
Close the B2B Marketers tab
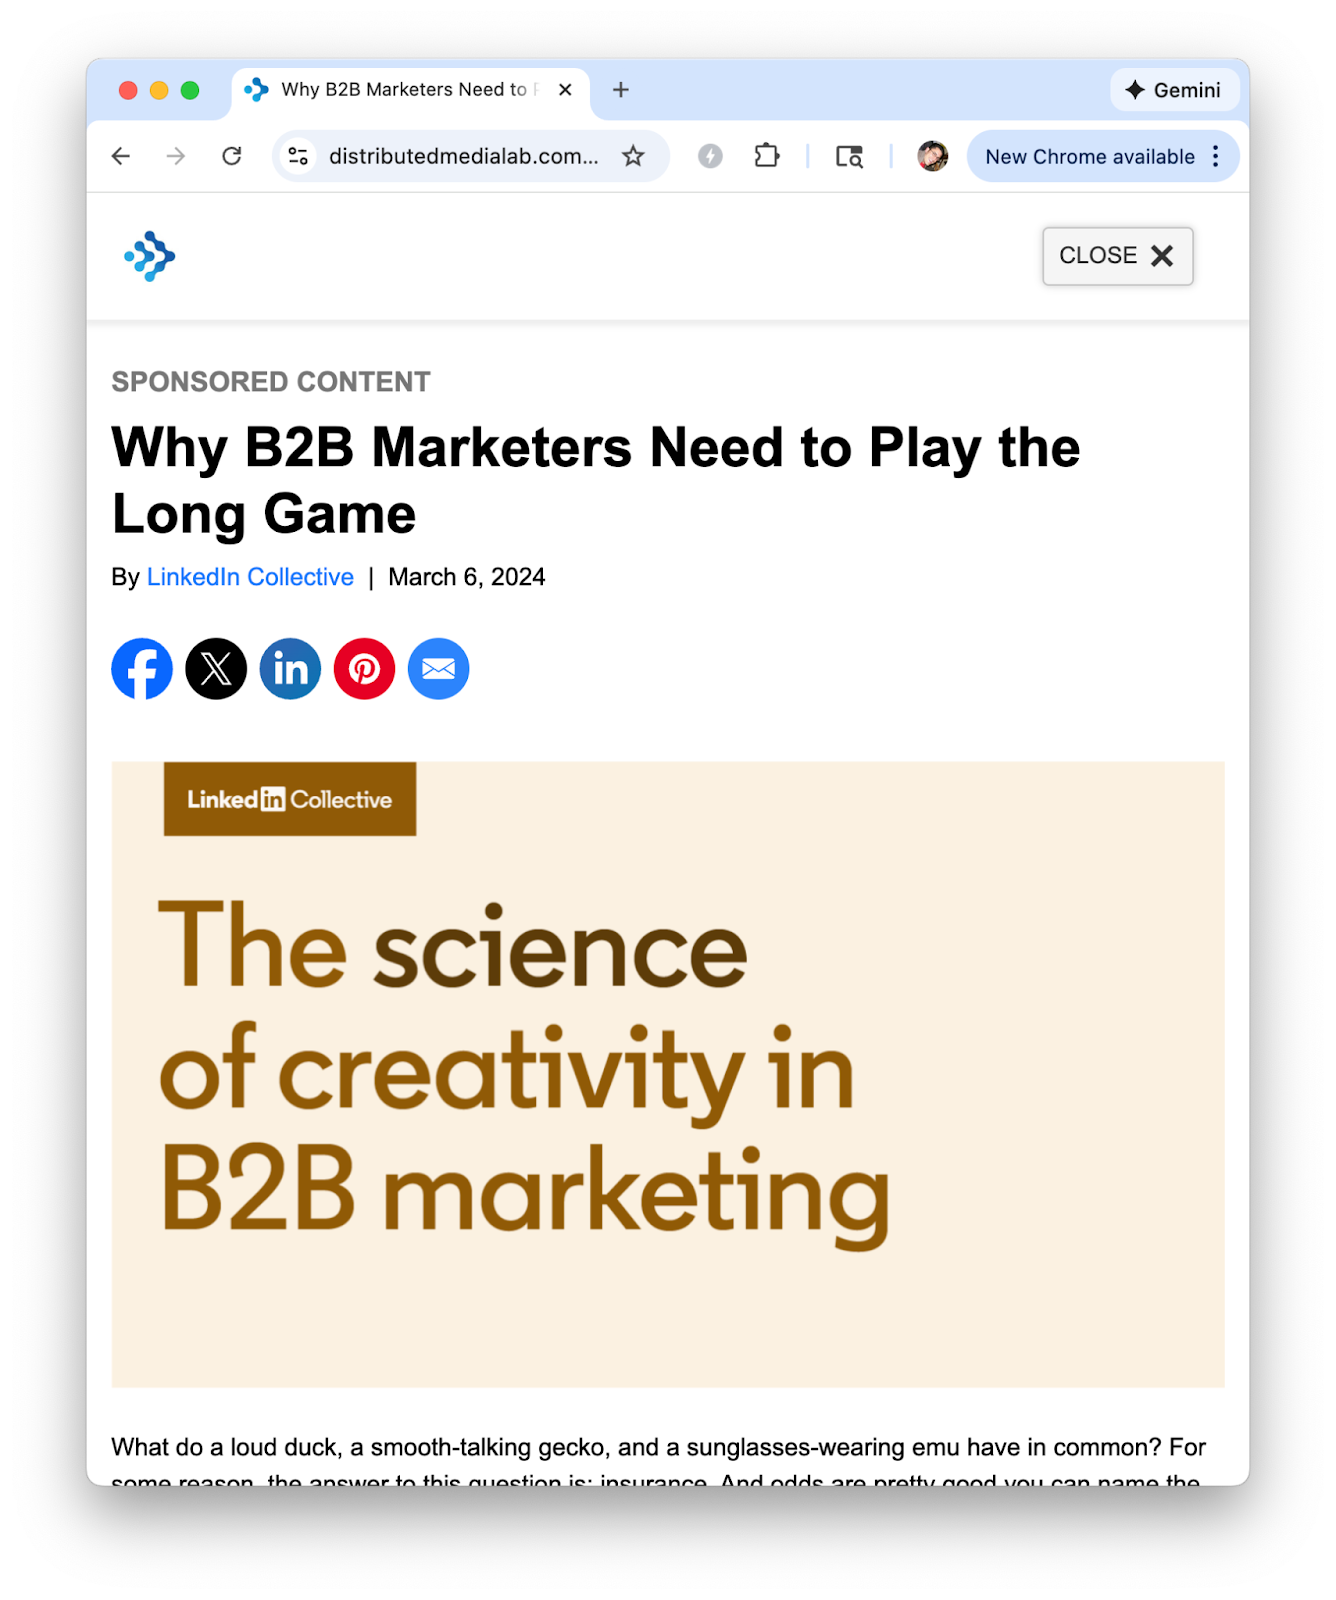coord(565,90)
